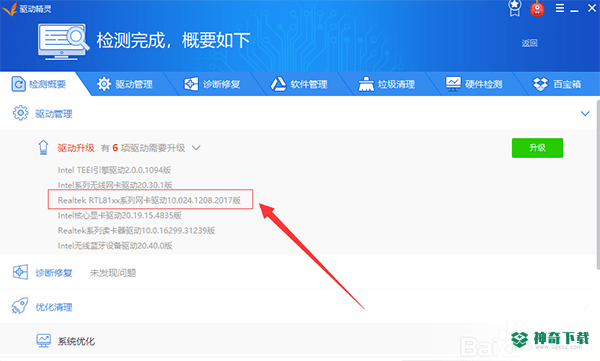Switch to the 硬件检测 tab

coord(474,84)
